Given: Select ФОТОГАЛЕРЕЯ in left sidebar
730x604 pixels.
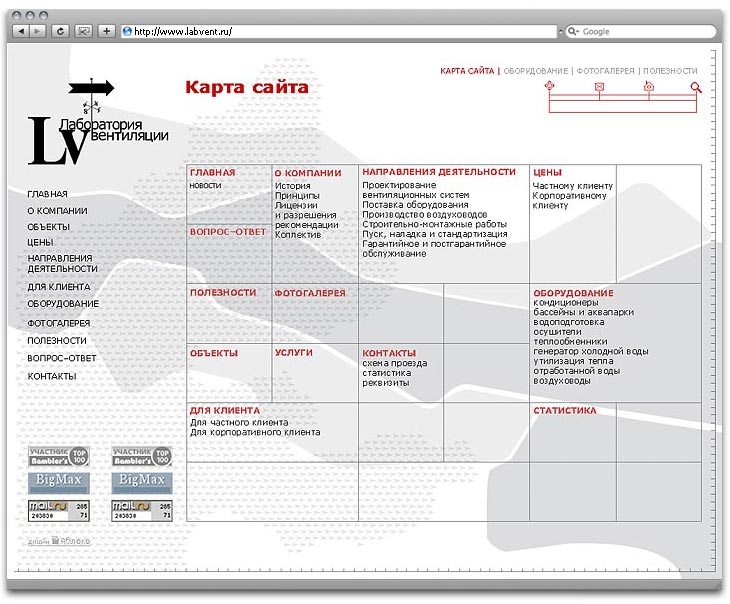Looking at the screenshot, I should pos(59,323).
